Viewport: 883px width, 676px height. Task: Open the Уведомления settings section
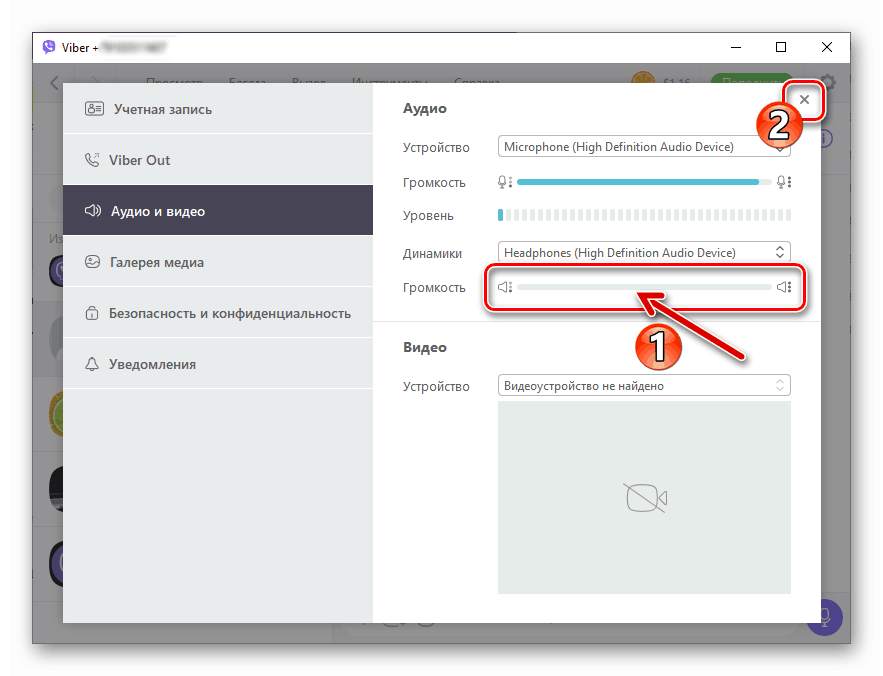(218, 363)
